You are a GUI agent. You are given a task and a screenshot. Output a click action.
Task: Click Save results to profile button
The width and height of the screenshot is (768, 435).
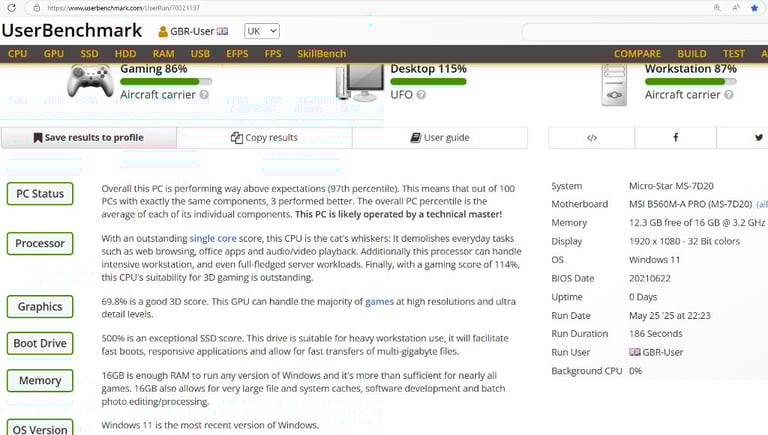click(x=89, y=138)
